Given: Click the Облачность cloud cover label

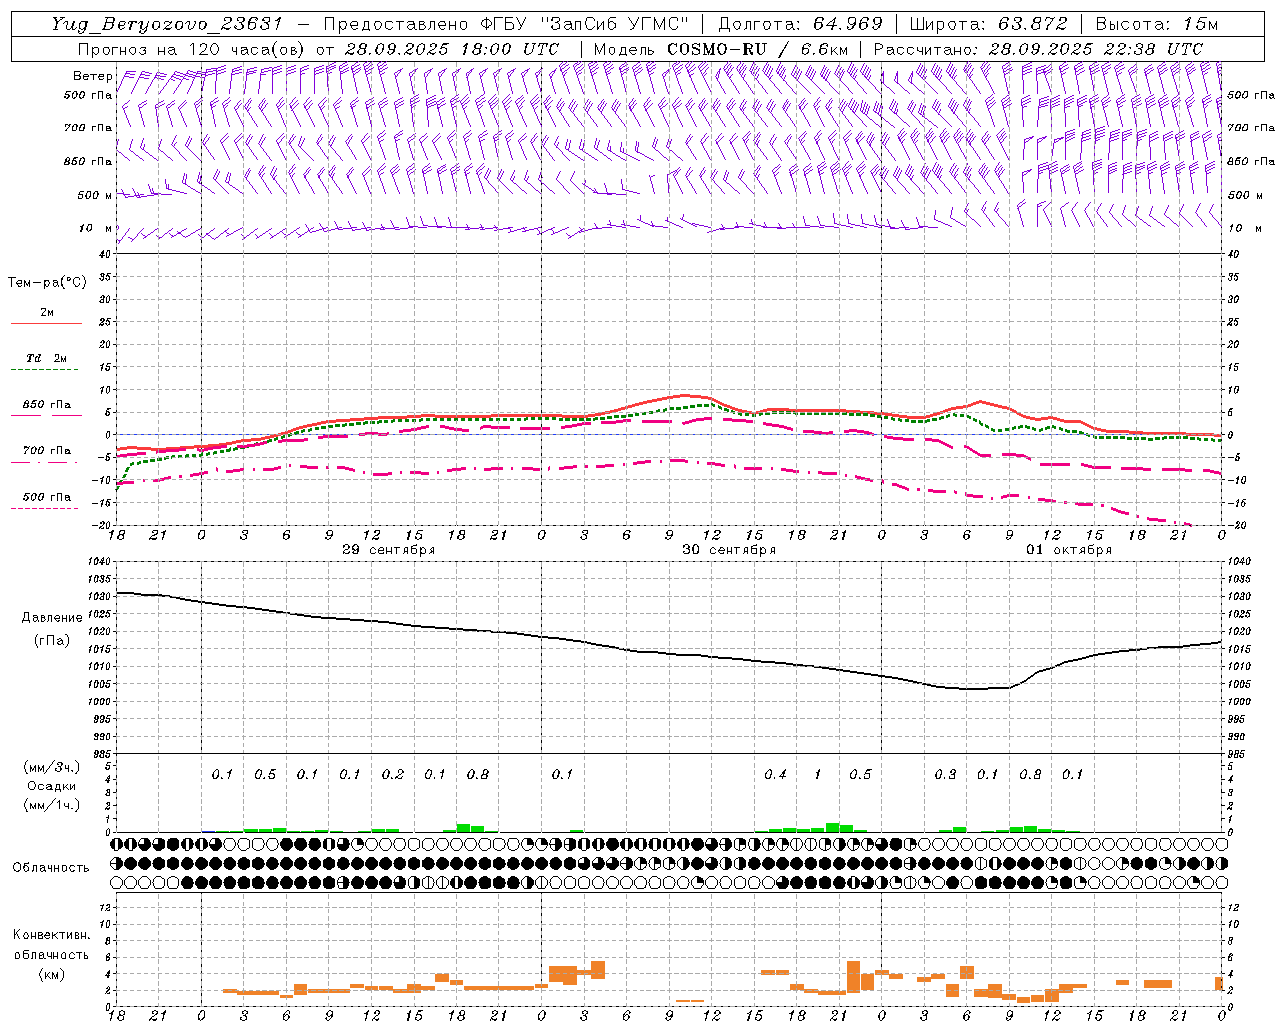Looking at the screenshot, I should pos(51,868).
